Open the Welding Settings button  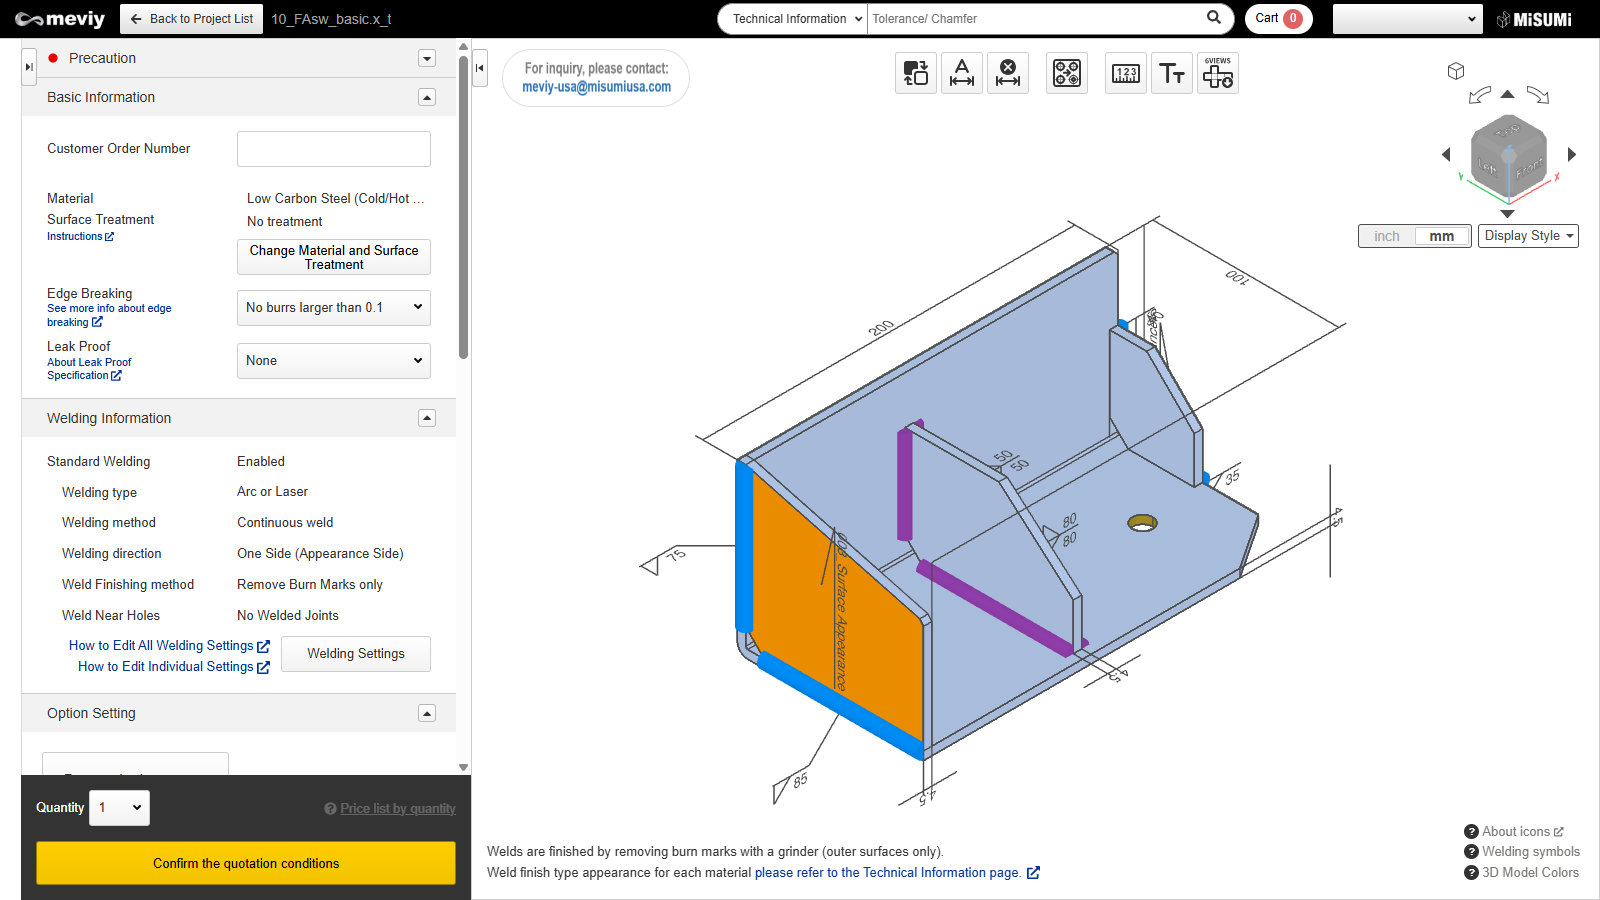pos(355,654)
